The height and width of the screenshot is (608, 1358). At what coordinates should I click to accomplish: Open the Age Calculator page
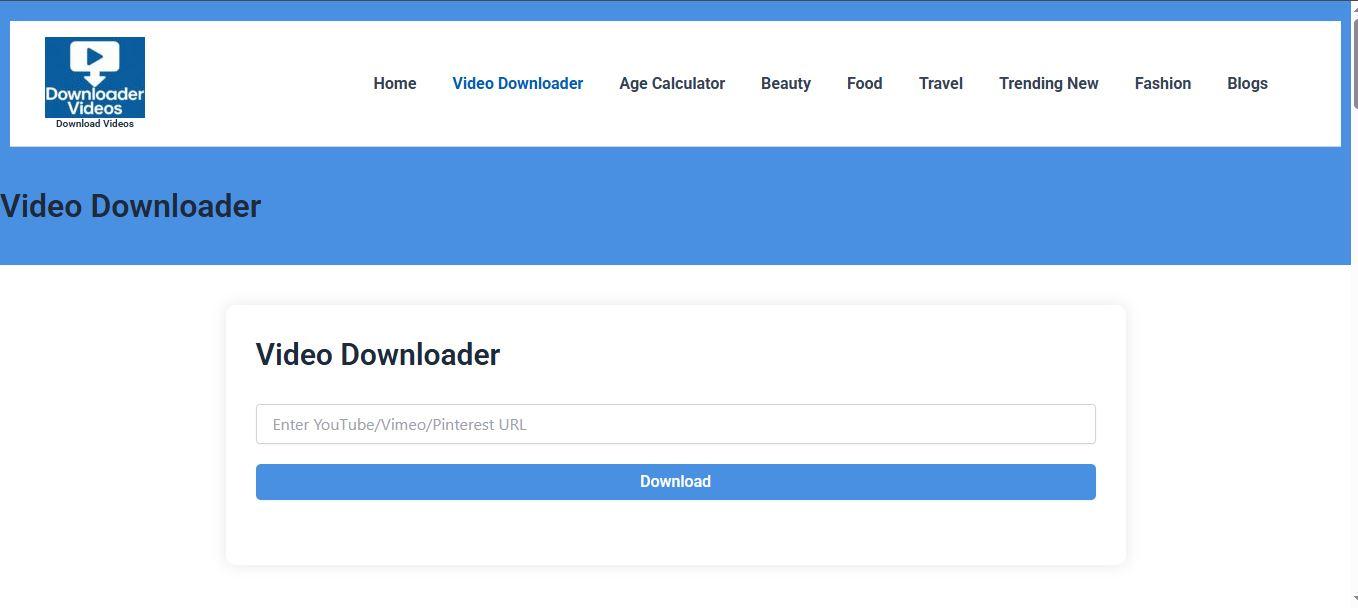[x=672, y=83]
